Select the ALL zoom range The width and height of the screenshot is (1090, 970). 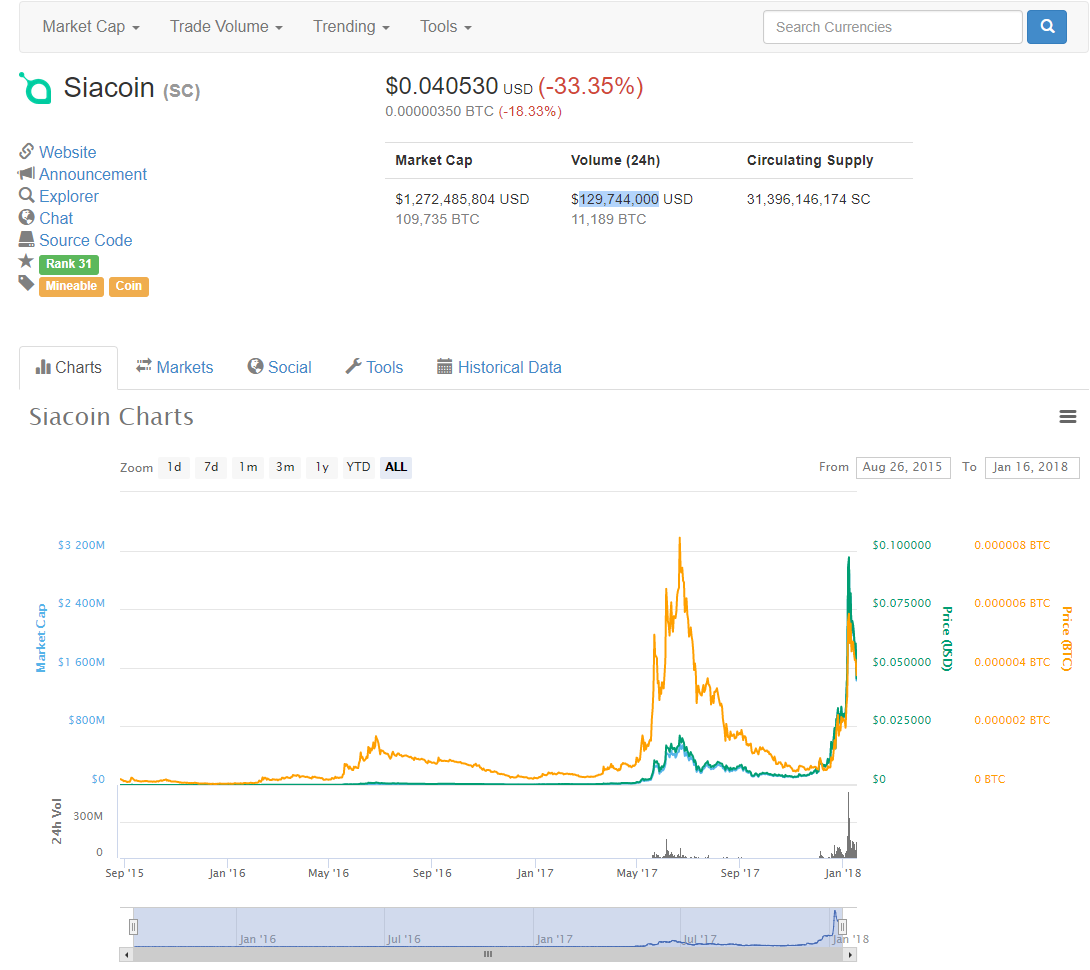396,467
